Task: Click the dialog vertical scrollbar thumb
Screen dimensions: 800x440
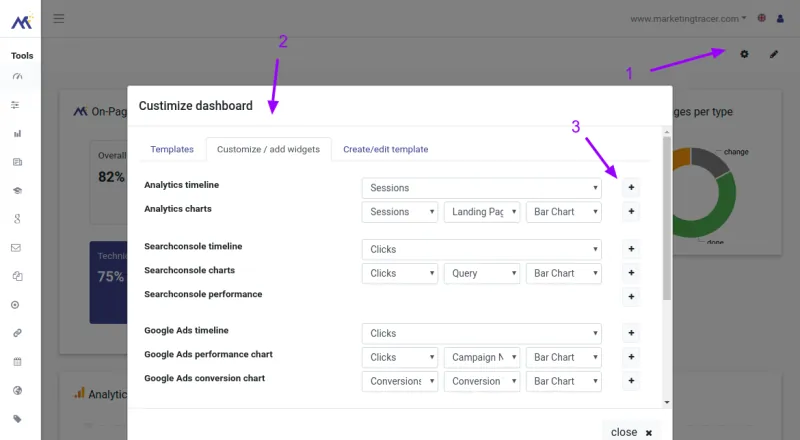Action: click(x=667, y=218)
